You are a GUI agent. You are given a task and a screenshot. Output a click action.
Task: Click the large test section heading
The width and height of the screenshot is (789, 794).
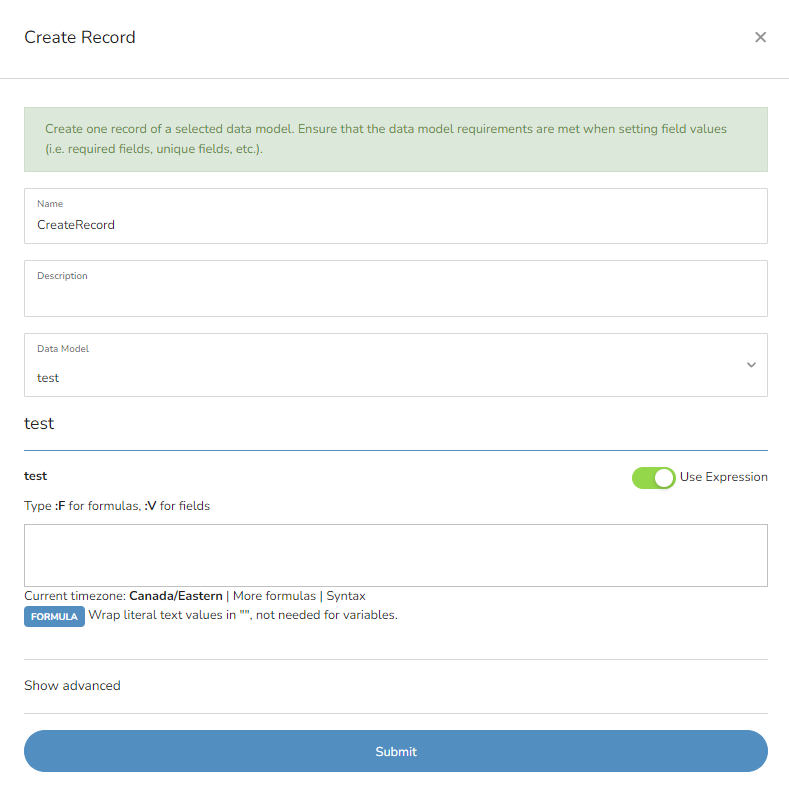(39, 423)
